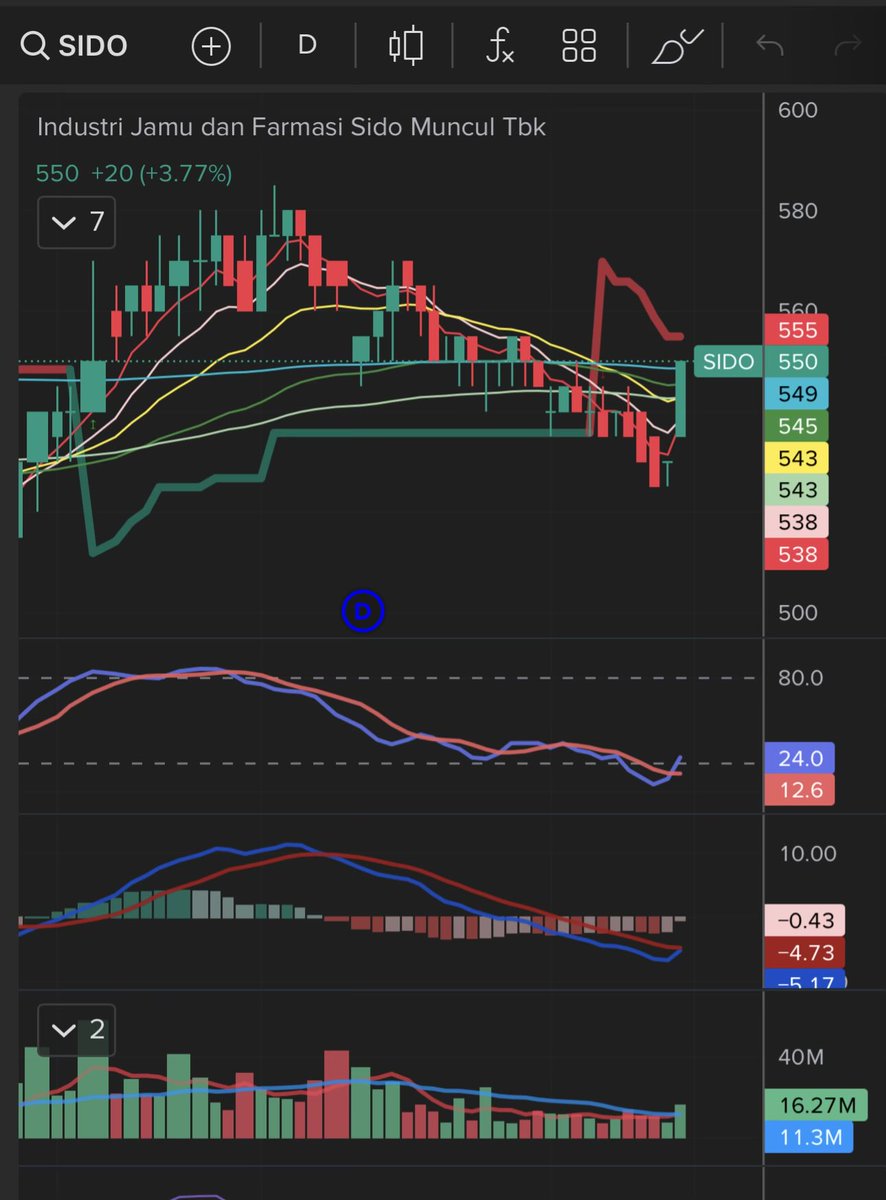
Task: Click the blue D dividend marker
Action: 363,611
